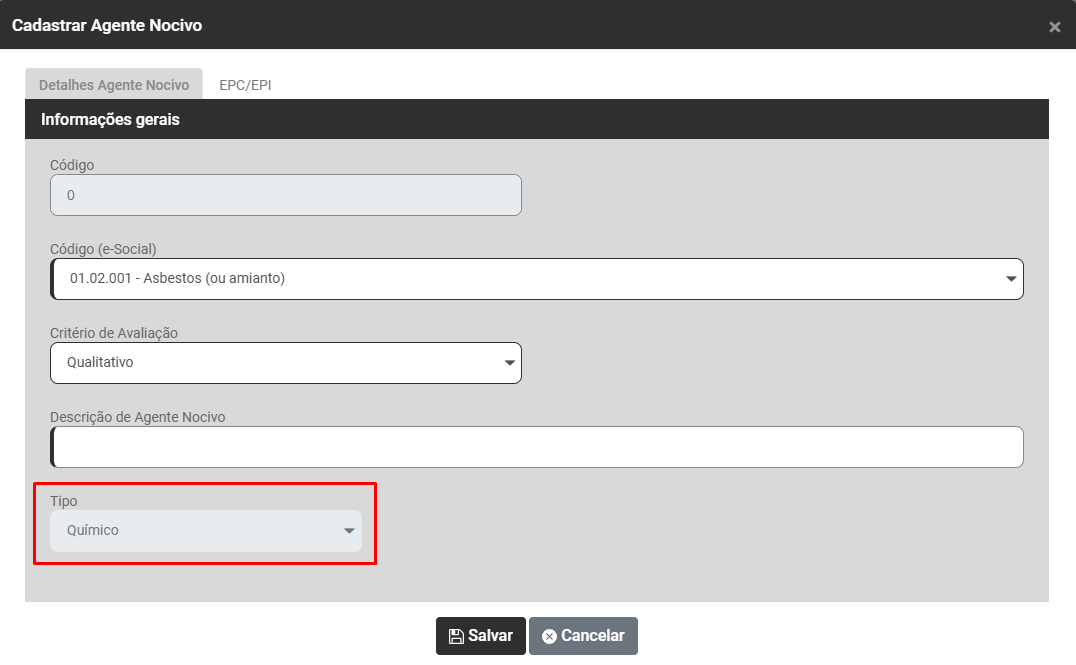
Task: Open the Código (e-Social) dropdown arrow
Action: 1010,279
